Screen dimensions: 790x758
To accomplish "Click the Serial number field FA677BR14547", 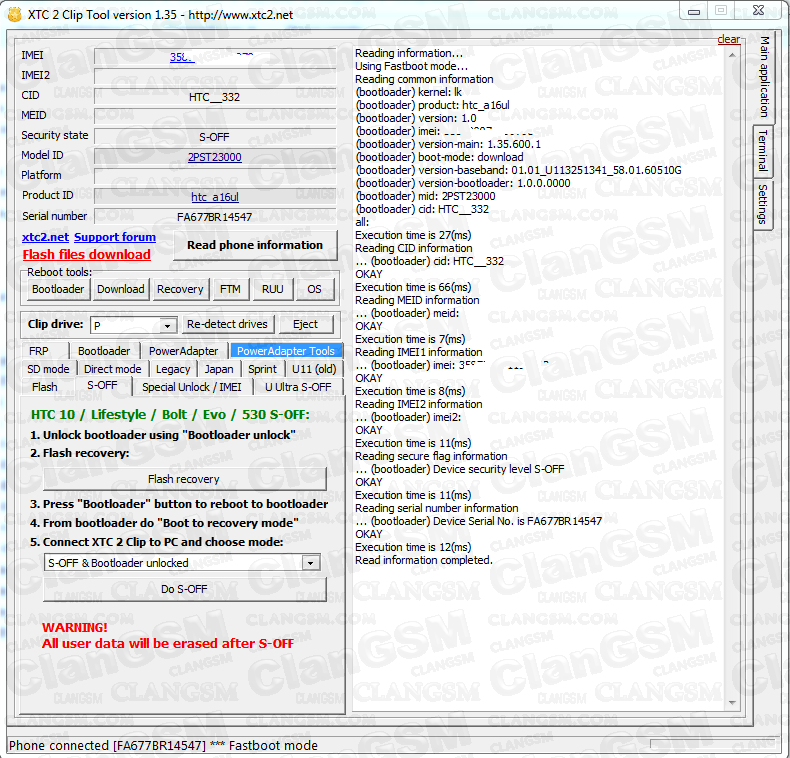I will [x=215, y=217].
